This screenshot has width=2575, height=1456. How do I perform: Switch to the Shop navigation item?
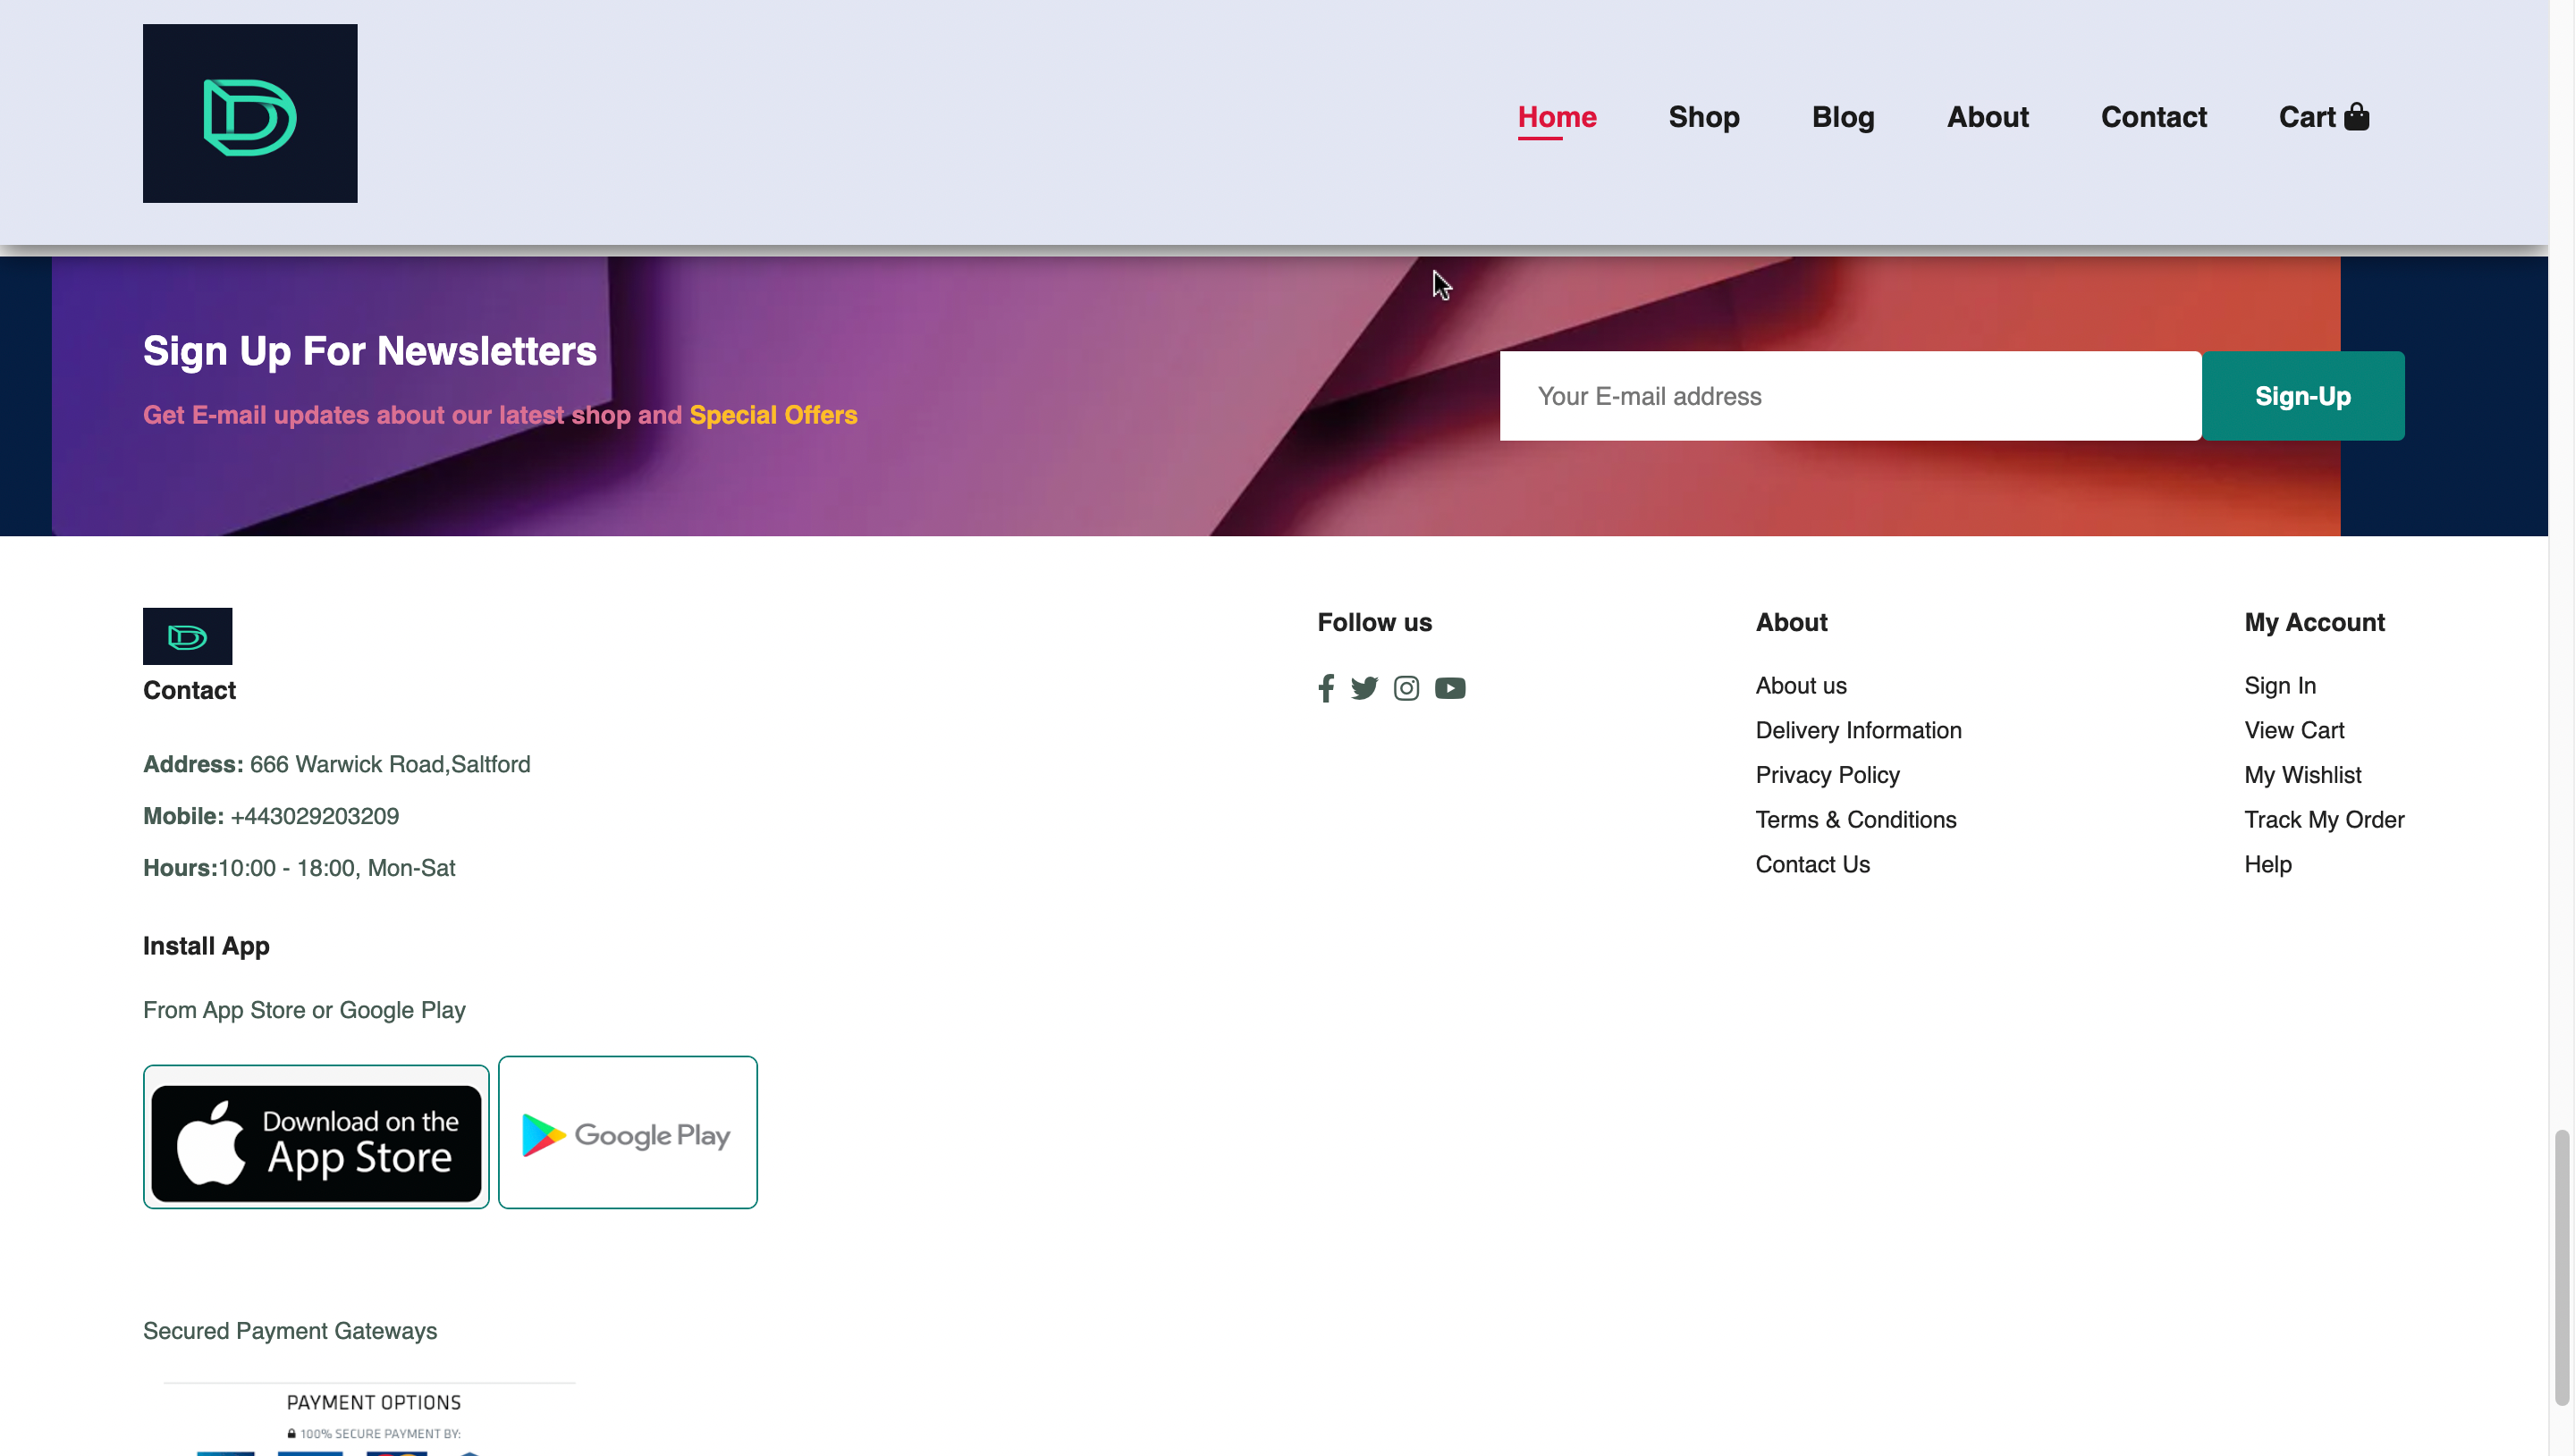(x=1704, y=117)
